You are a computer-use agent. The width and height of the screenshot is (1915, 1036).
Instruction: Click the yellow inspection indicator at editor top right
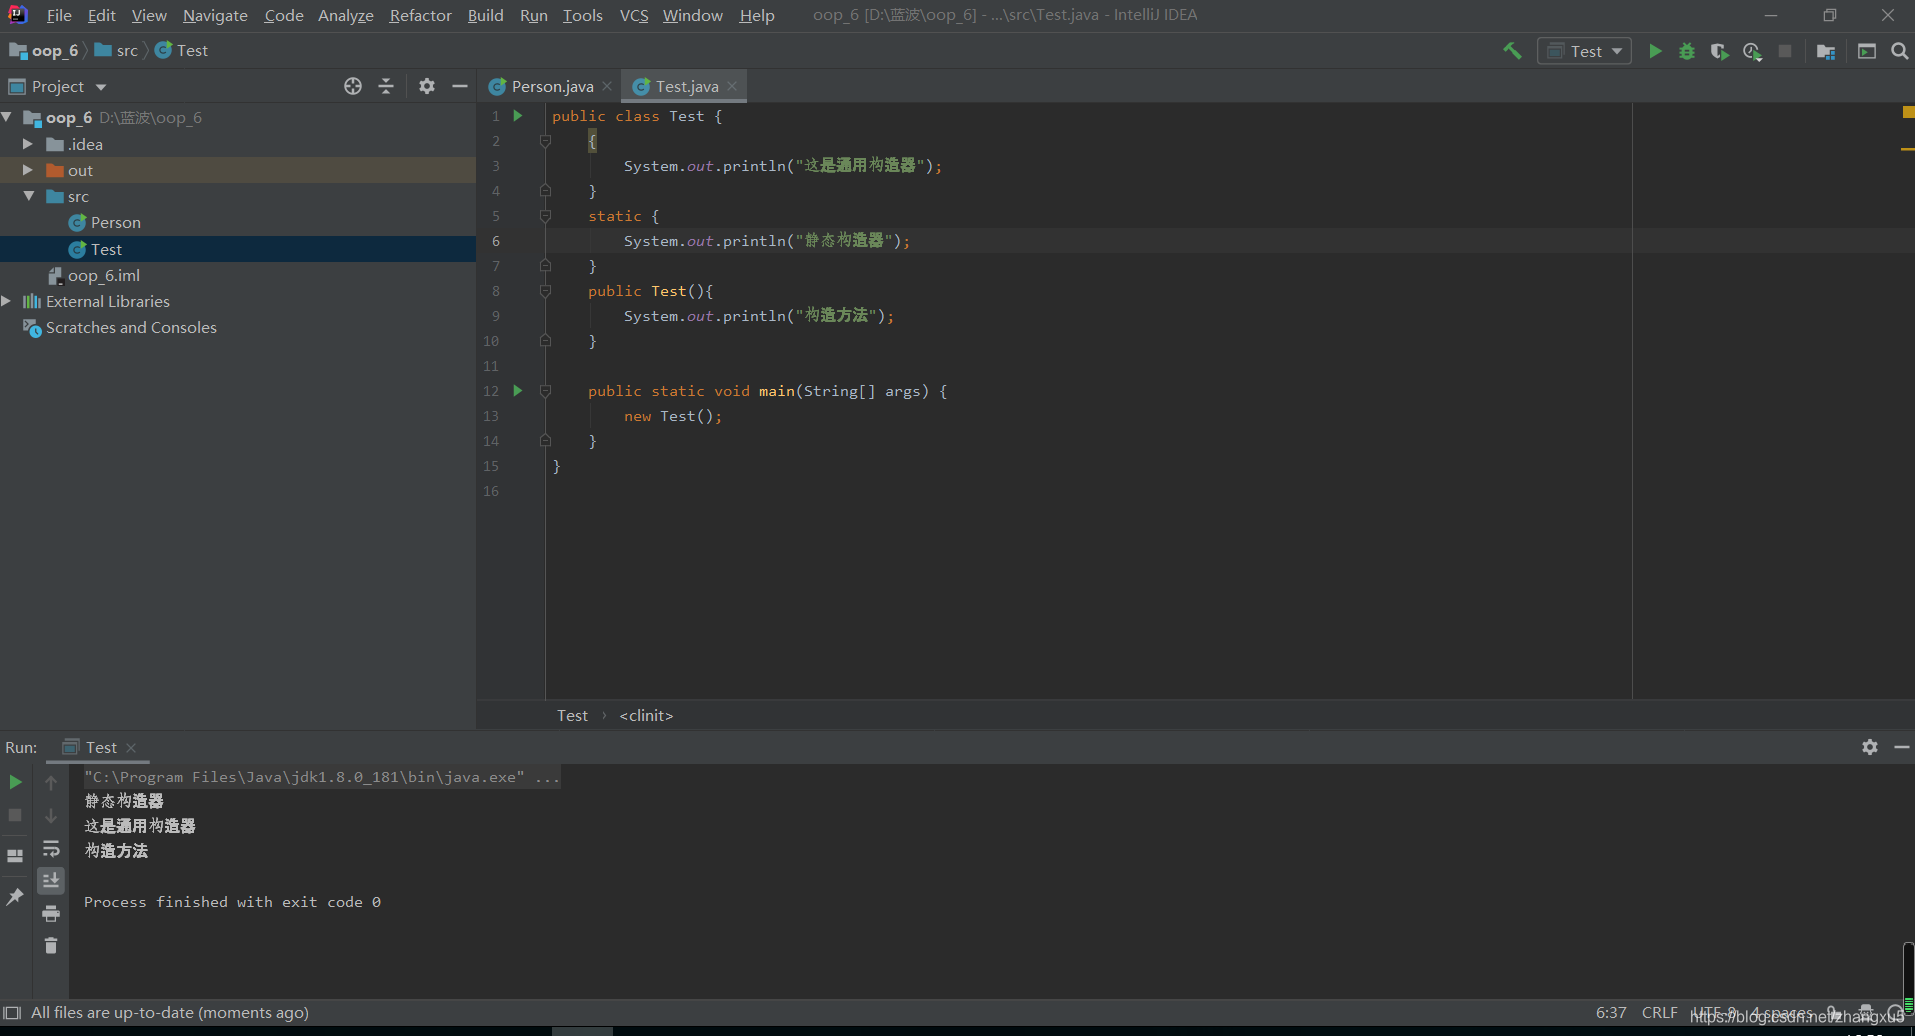(1908, 112)
